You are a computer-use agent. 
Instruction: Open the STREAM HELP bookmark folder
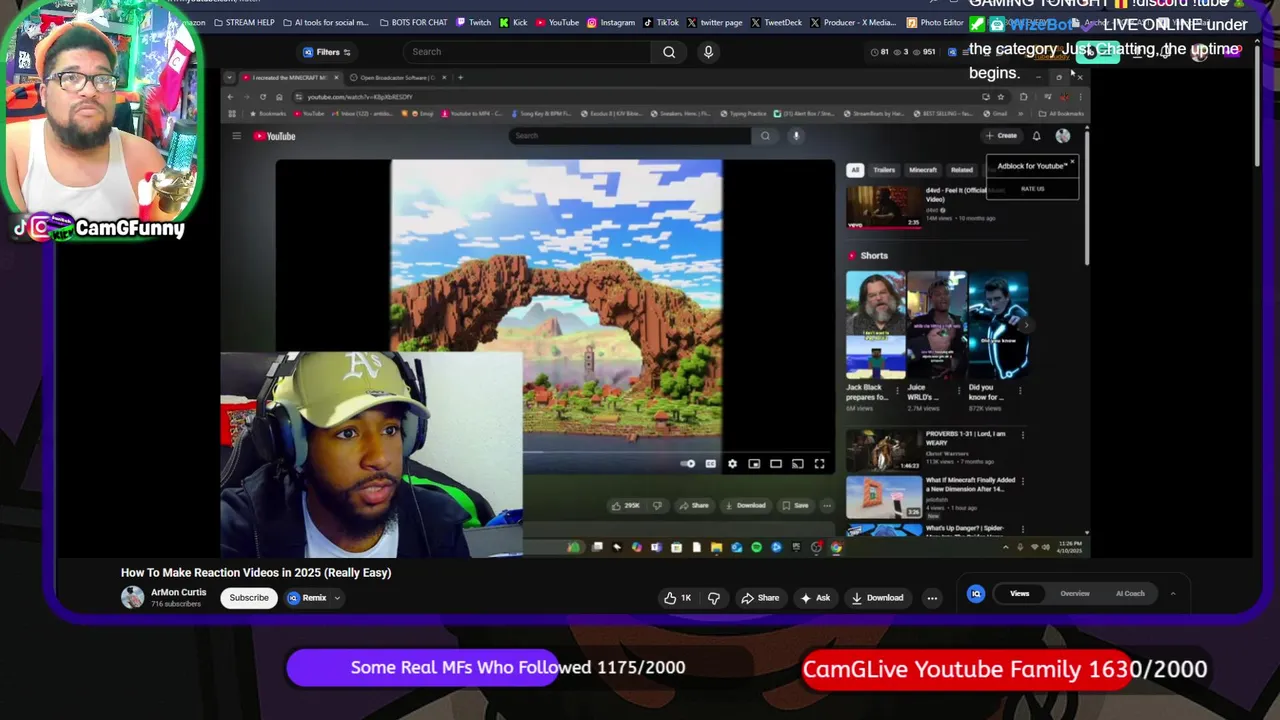pos(243,22)
